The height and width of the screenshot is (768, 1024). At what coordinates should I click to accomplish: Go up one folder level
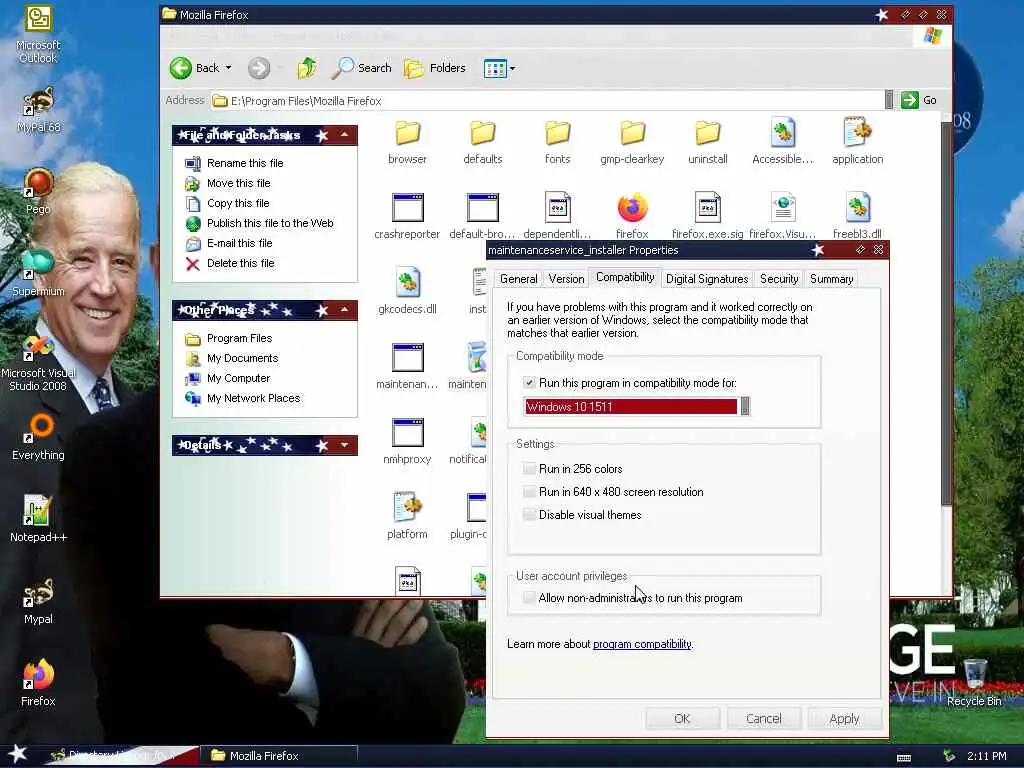[x=306, y=68]
